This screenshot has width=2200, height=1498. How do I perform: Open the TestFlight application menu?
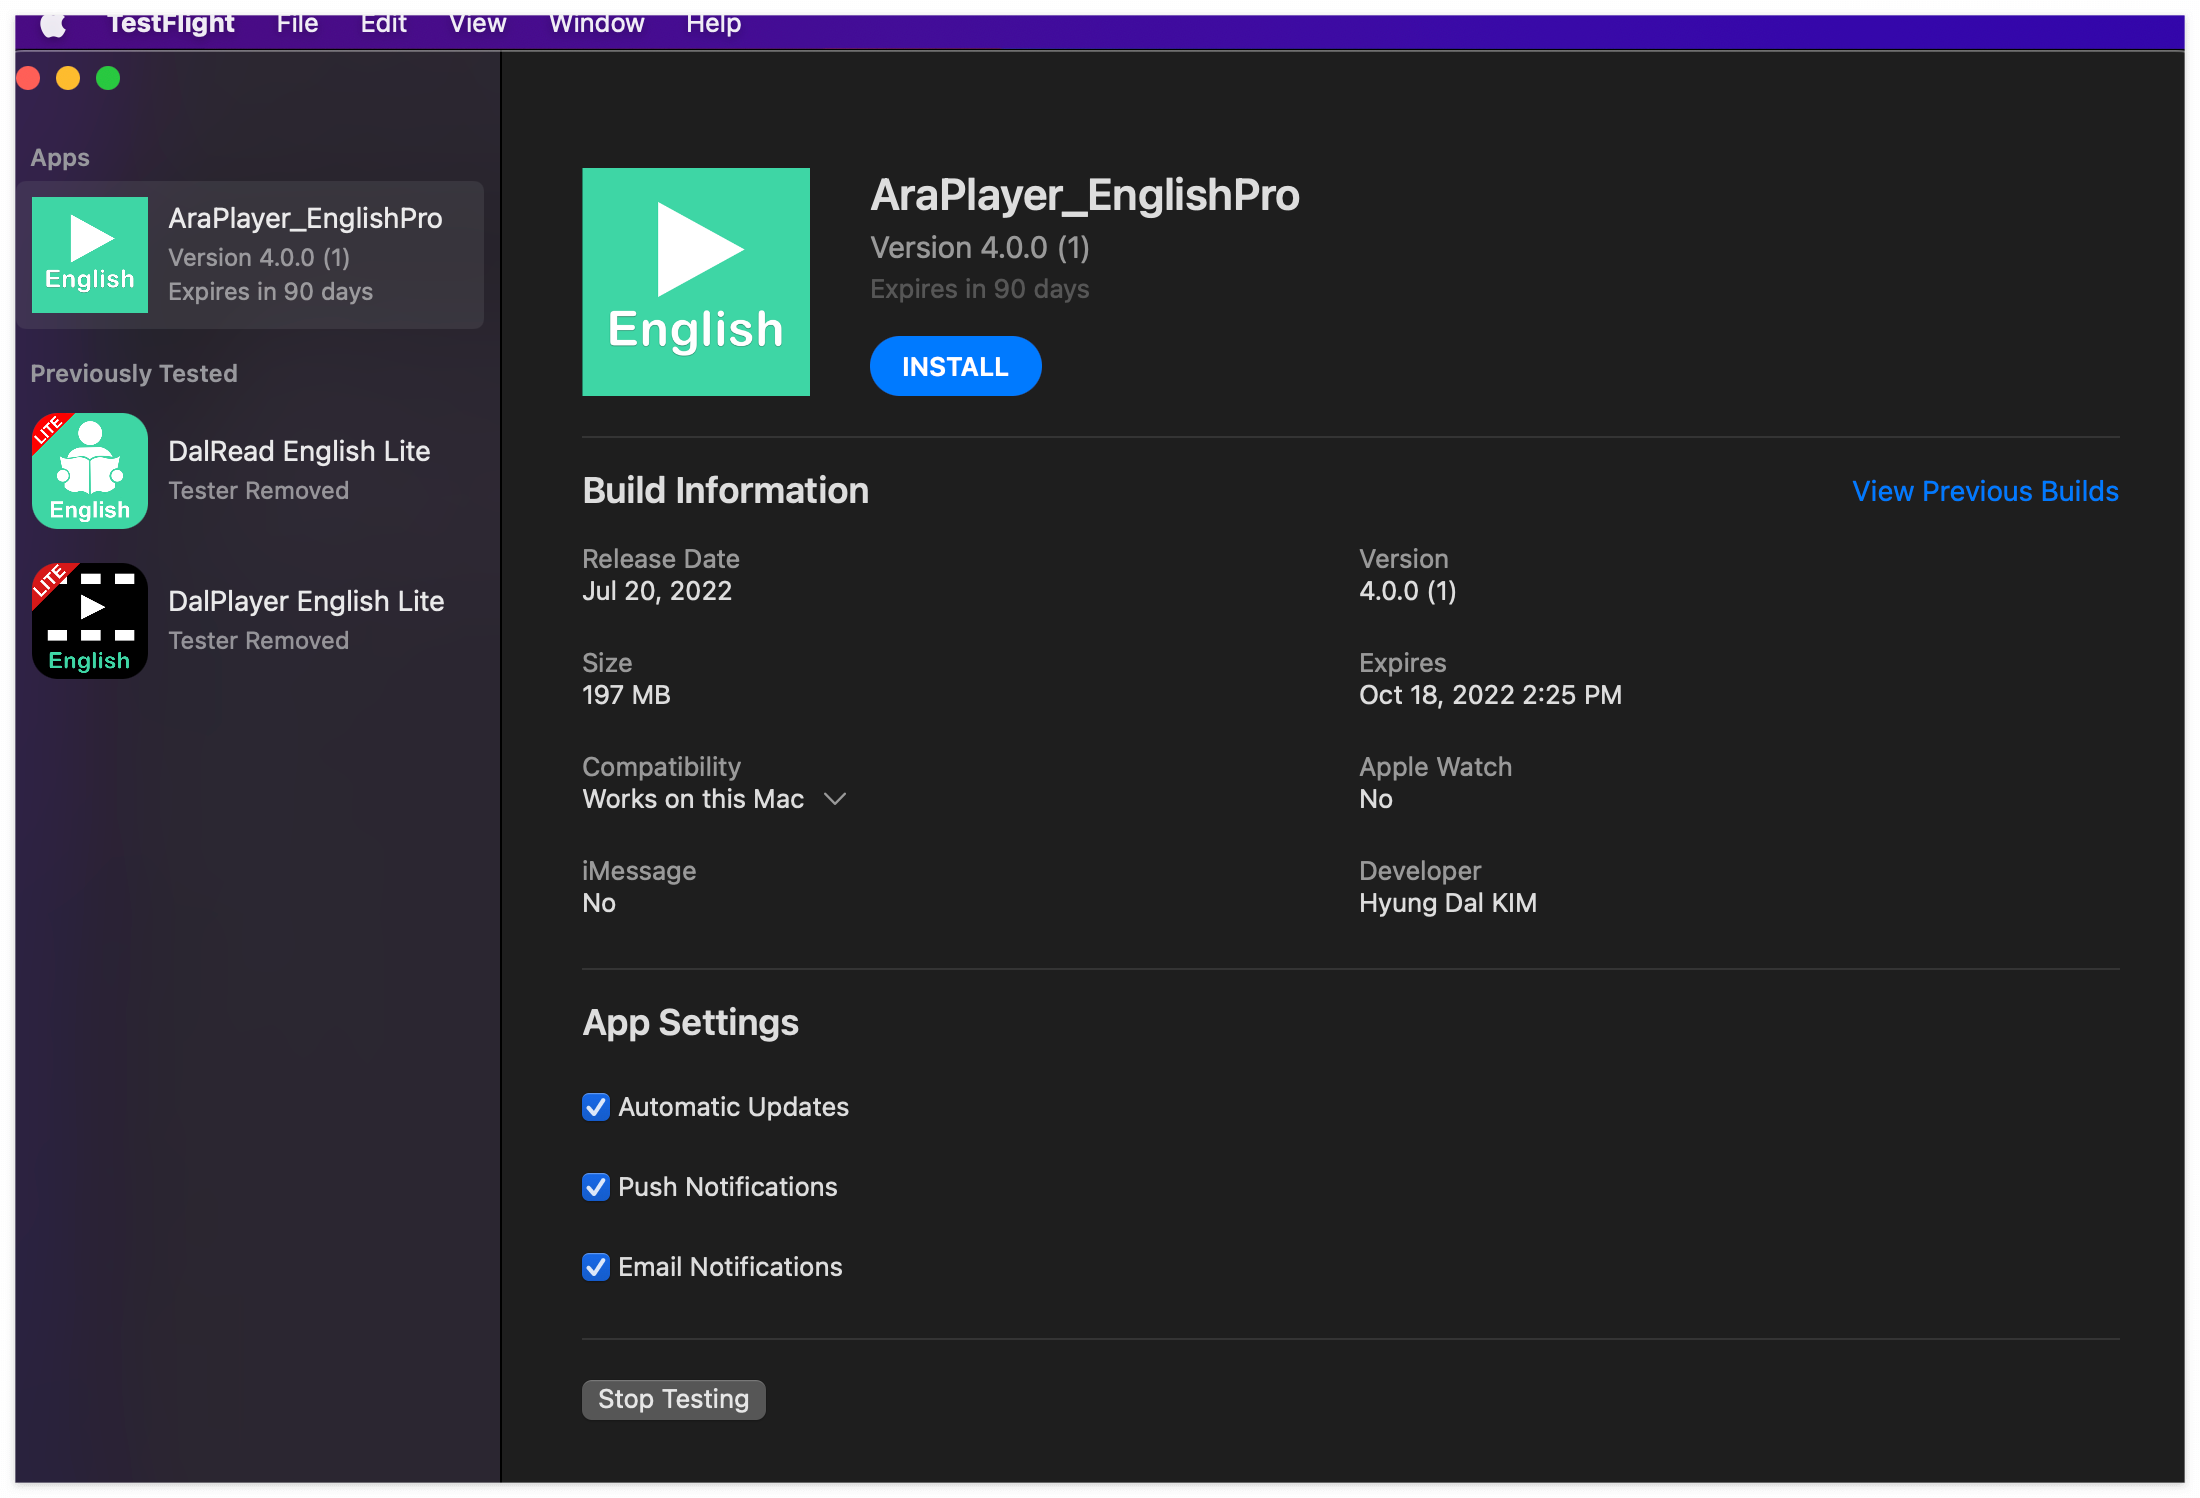pos(171,24)
